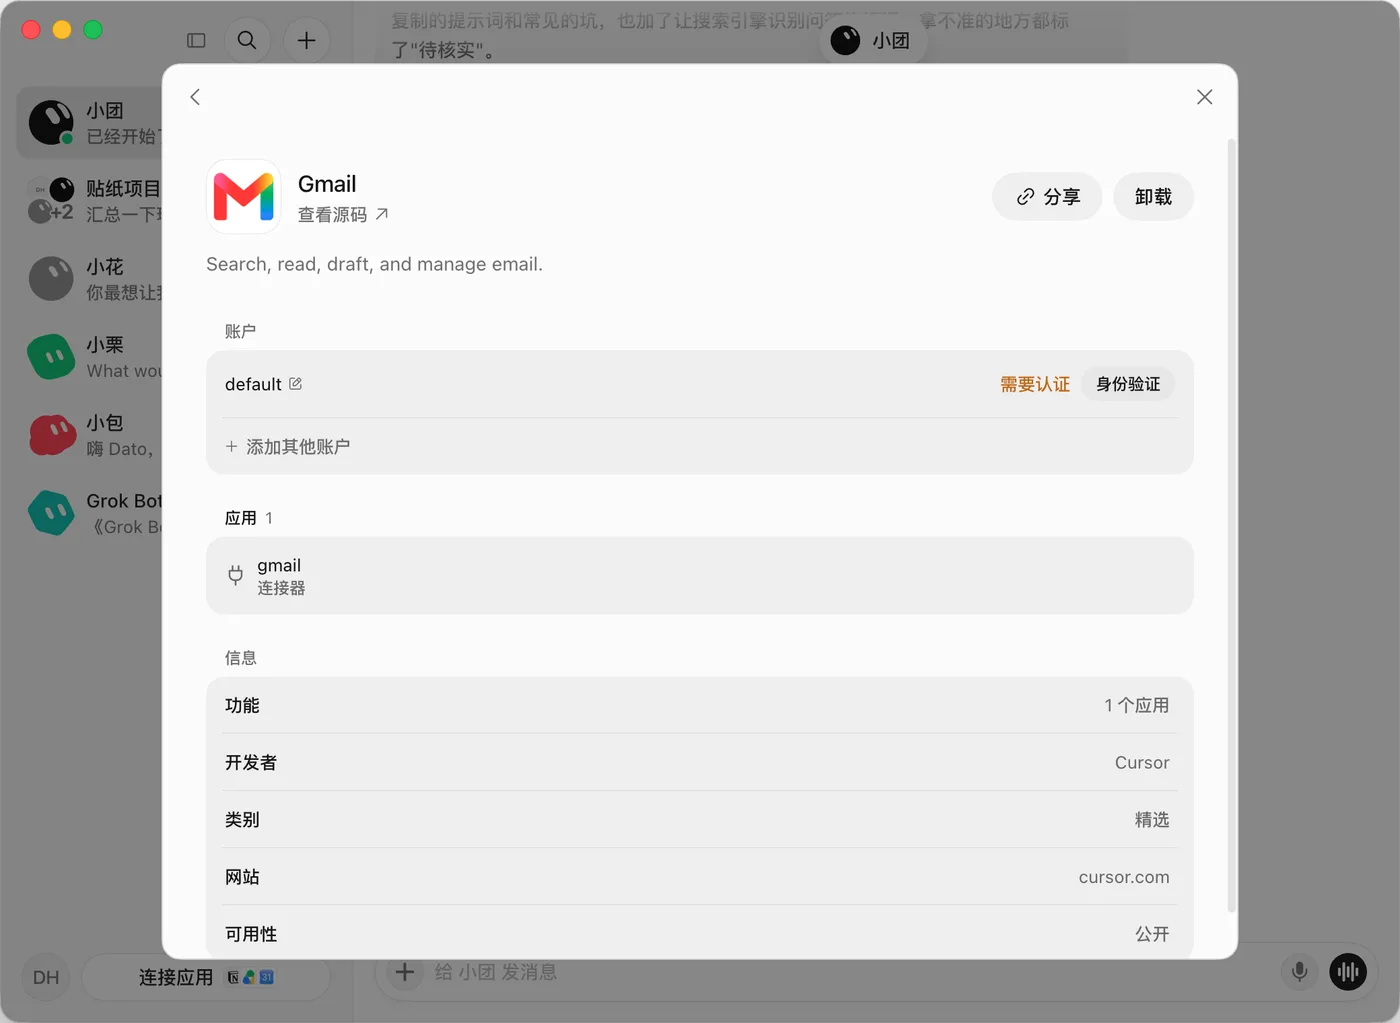Click the 可用性 公开 value
Image resolution: width=1400 pixels, height=1023 pixels.
1151,934
